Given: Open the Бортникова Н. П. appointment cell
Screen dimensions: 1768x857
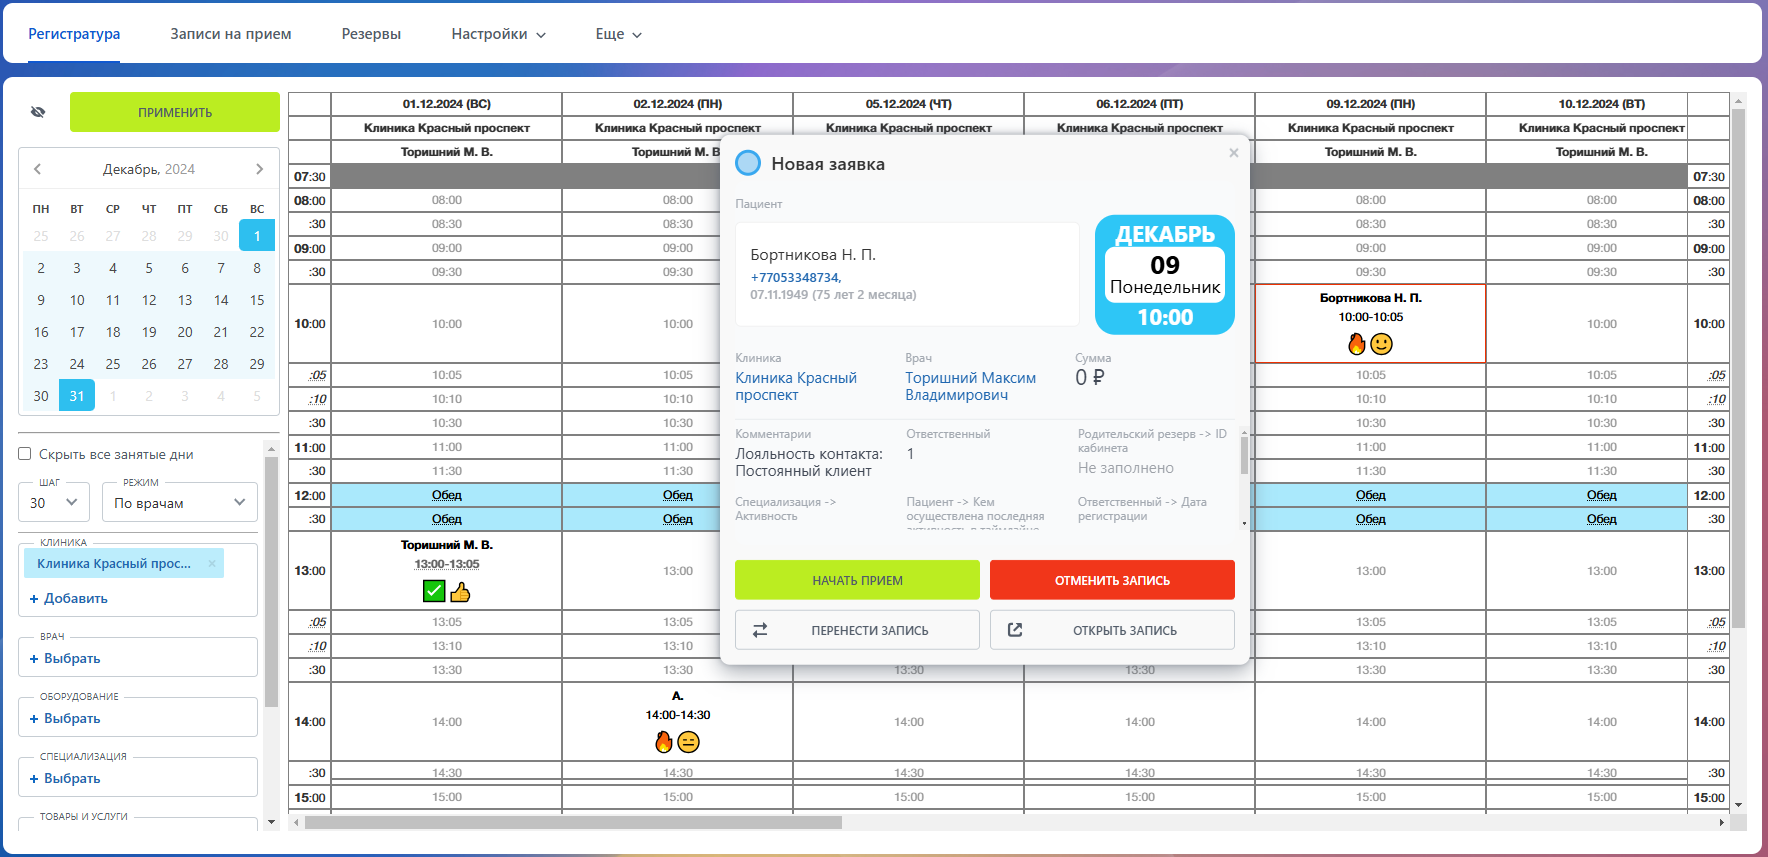Looking at the screenshot, I should click(x=1370, y=324).
